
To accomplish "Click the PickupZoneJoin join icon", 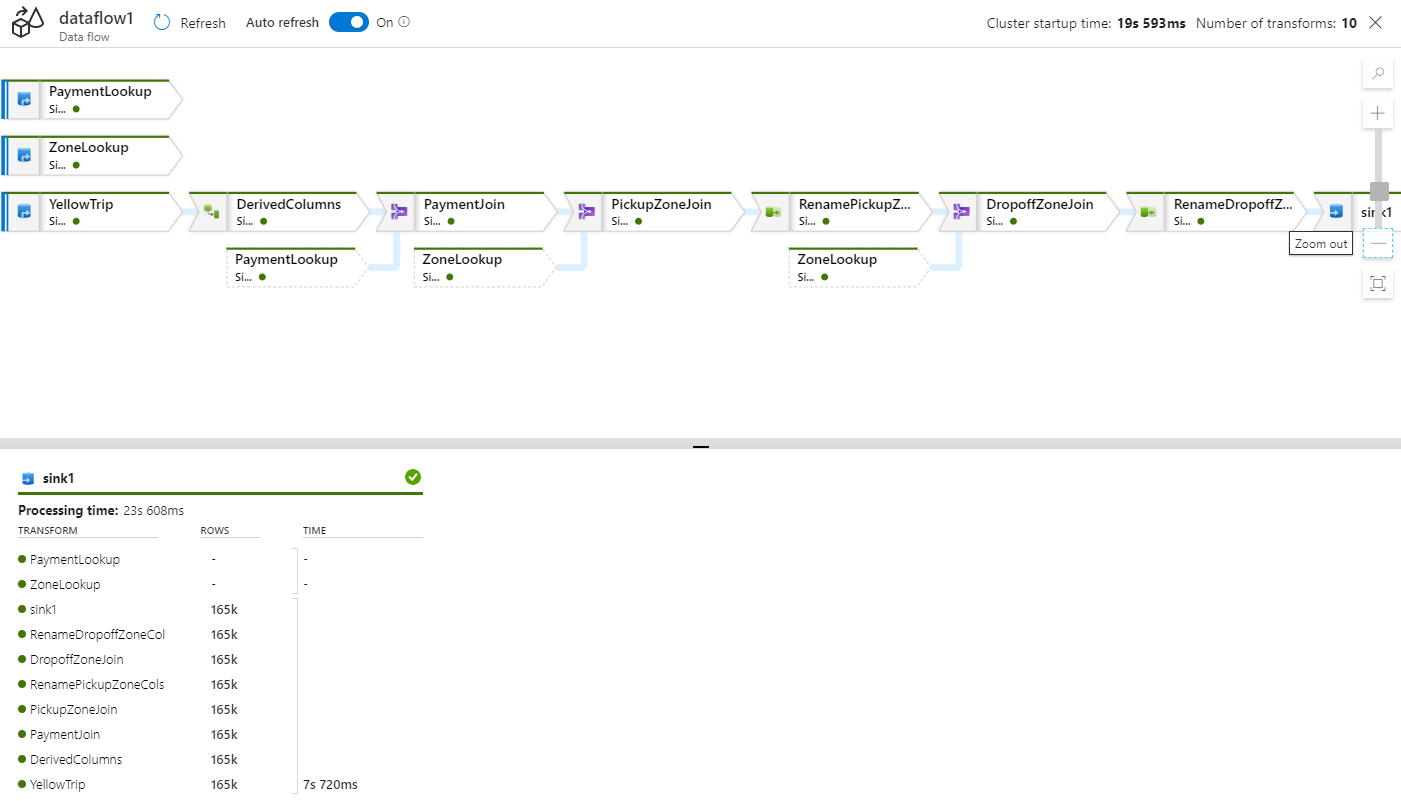I will pos(587,212).
